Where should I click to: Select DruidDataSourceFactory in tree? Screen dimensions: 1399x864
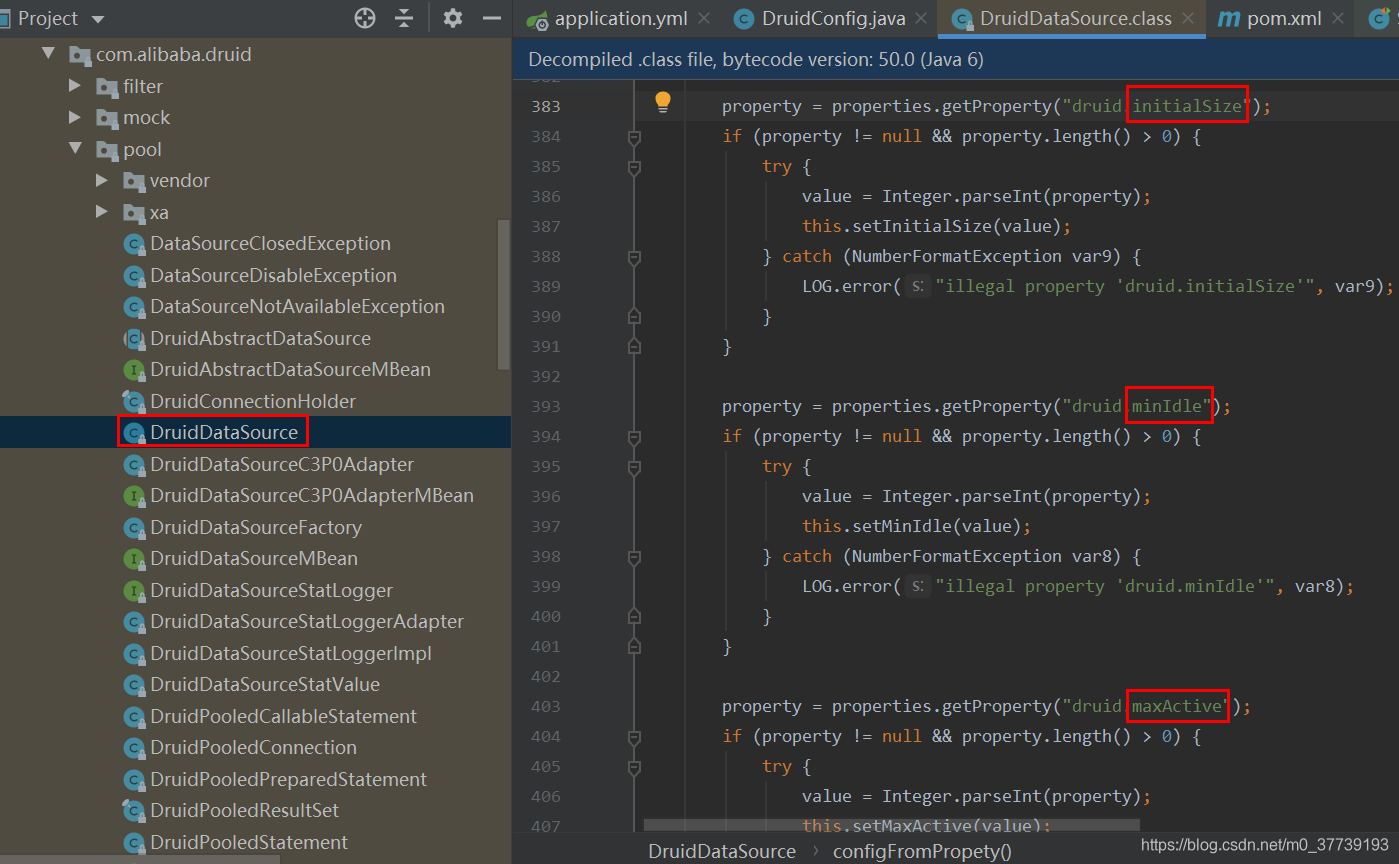256,527
